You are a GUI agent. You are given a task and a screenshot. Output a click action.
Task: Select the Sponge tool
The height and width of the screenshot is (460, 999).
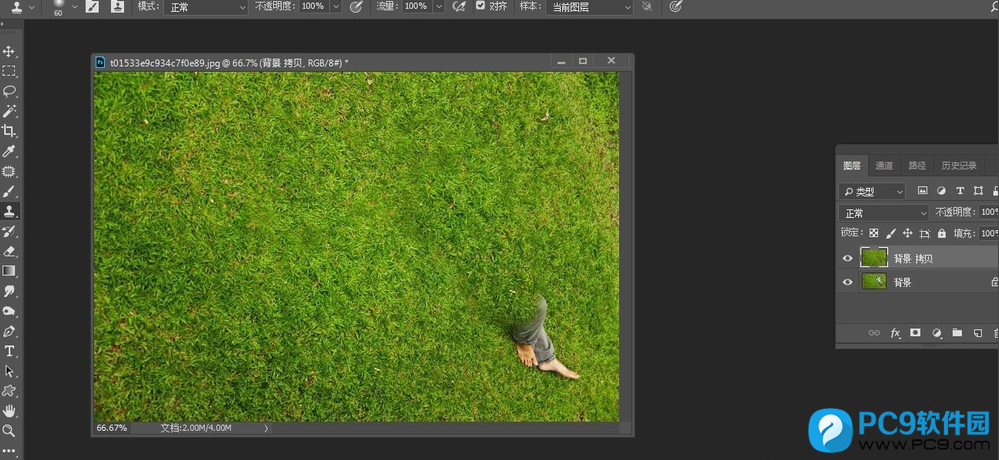coord(9,311)
